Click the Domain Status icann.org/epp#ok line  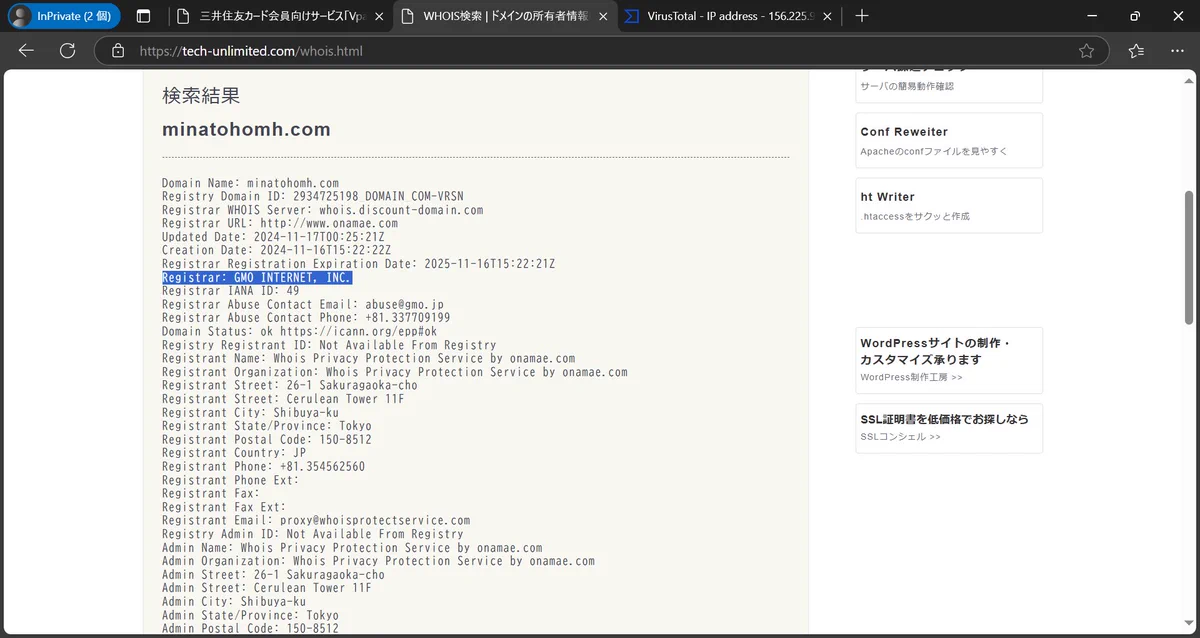[x=299, y=332]
